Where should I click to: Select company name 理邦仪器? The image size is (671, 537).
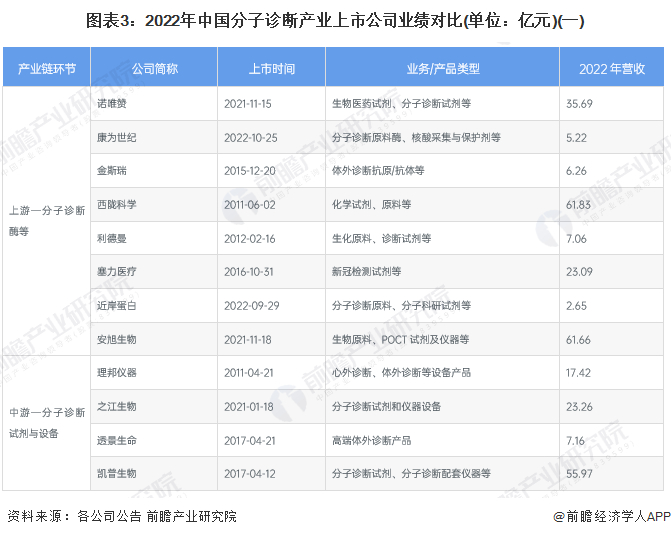click(116, 373)
